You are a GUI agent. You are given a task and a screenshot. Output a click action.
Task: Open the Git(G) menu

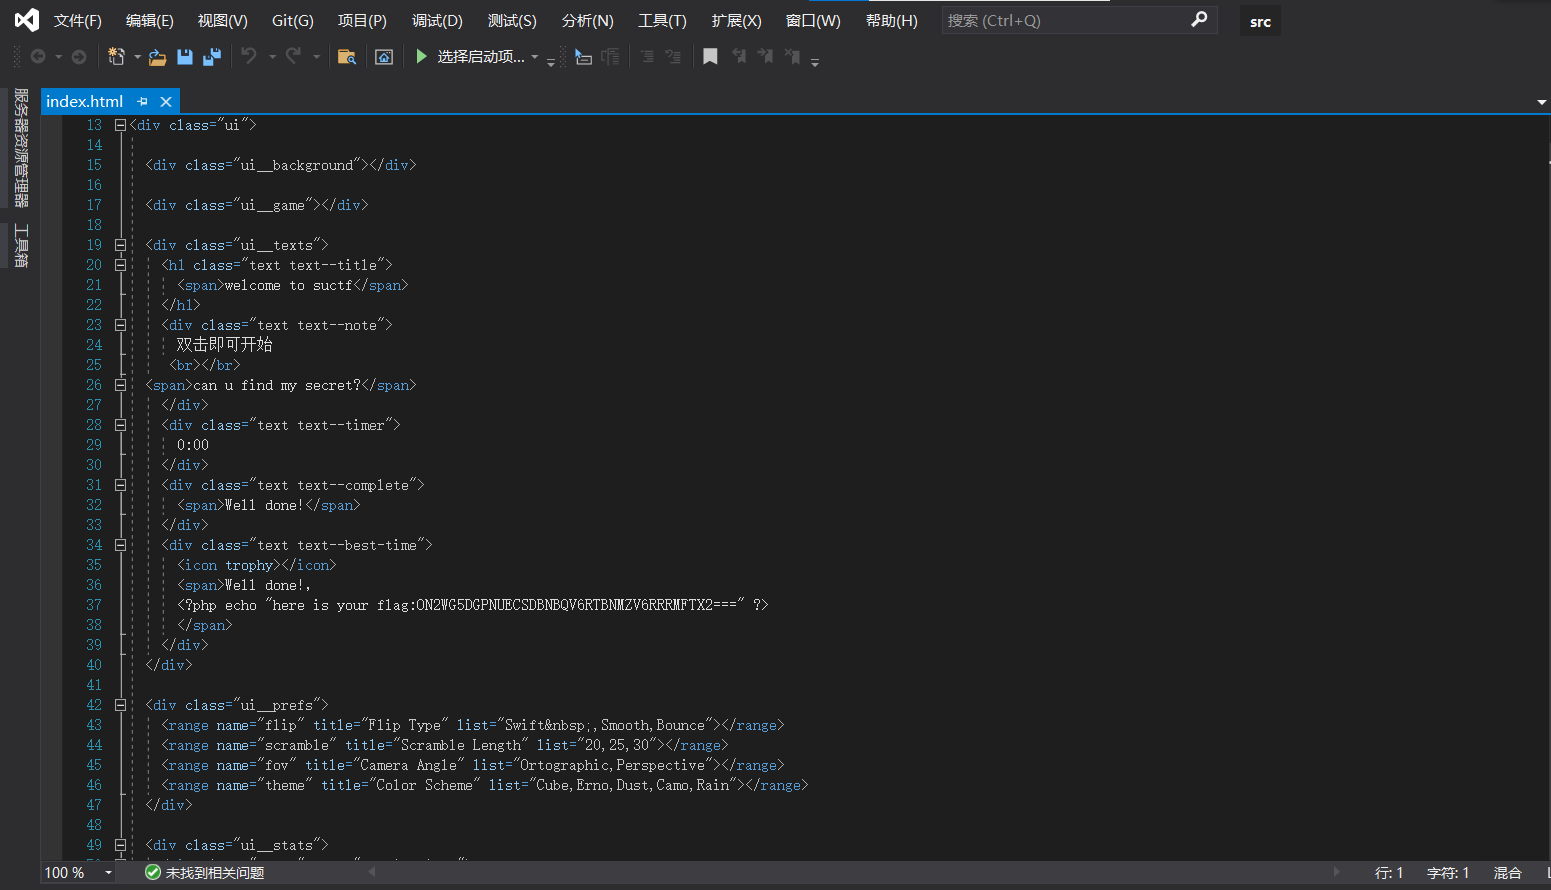click(x=292, y=21)
